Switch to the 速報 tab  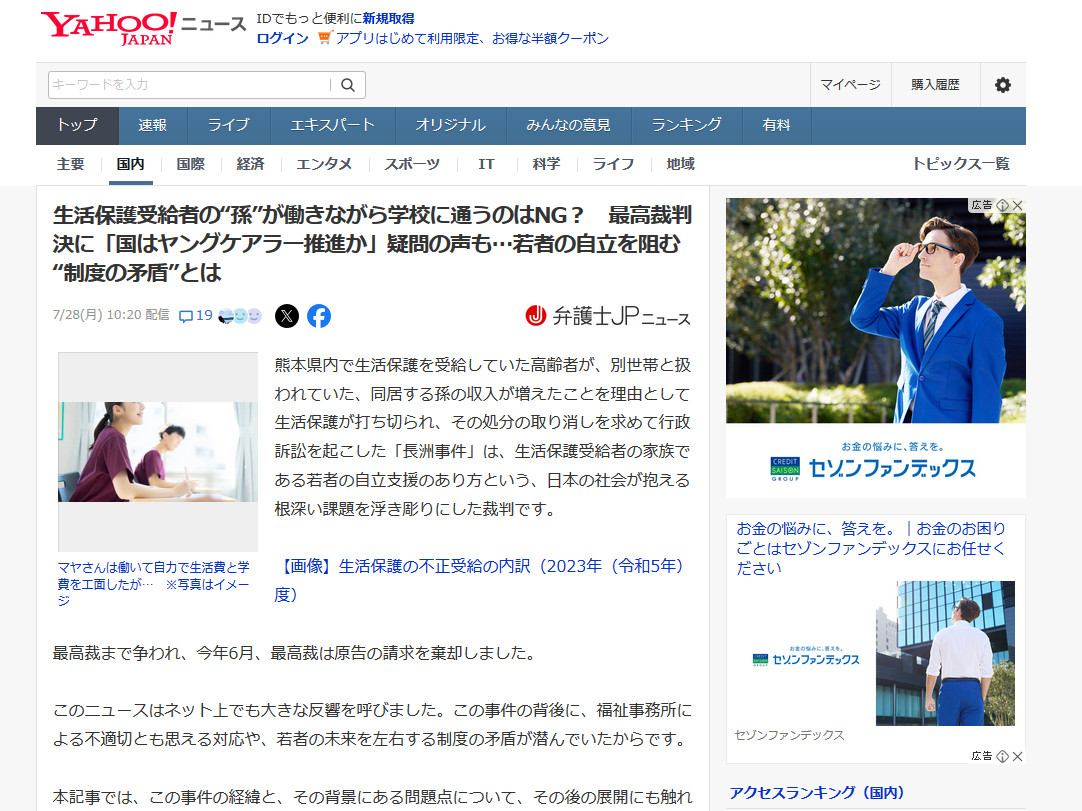pyautogui.click(x=152, y=125)
